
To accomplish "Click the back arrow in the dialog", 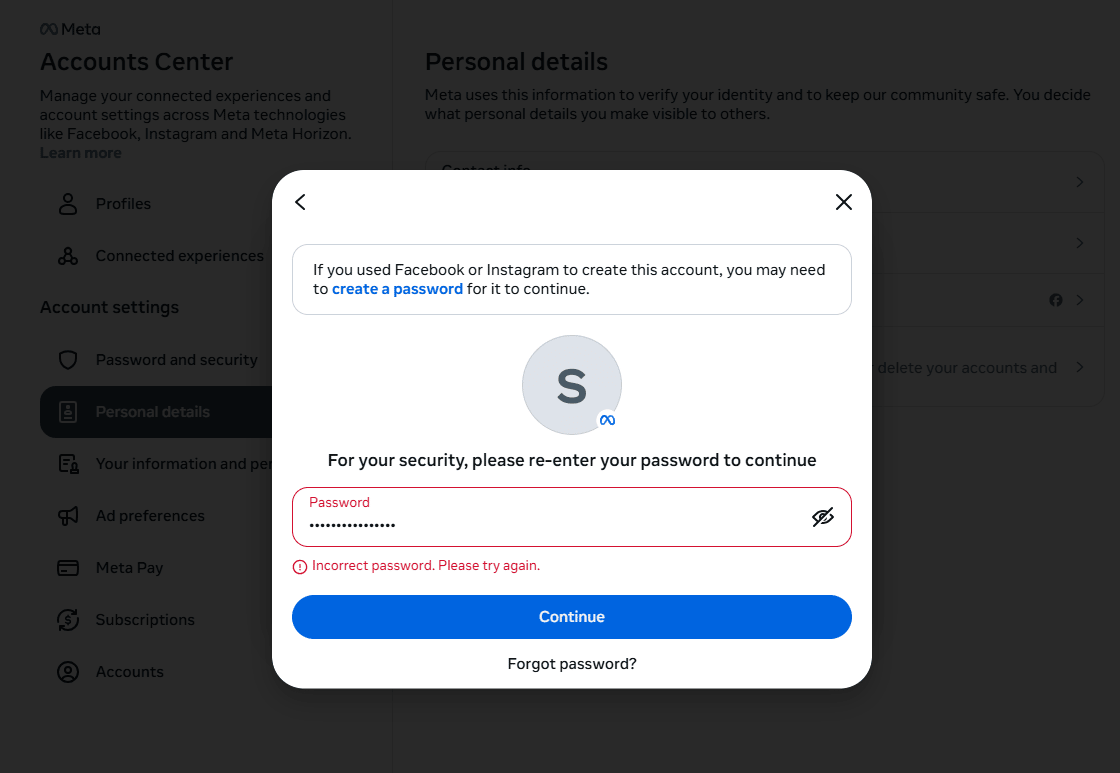I will click(x=300, y=202).
